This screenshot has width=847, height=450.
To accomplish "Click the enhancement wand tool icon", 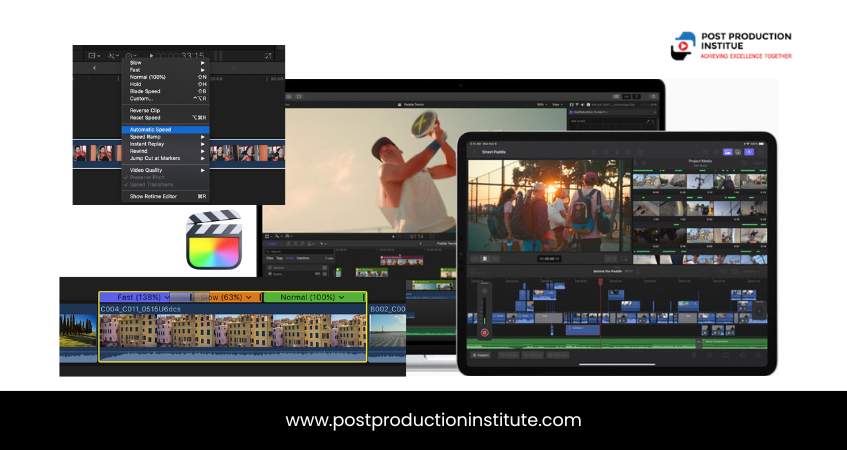I will coord(113,55).
